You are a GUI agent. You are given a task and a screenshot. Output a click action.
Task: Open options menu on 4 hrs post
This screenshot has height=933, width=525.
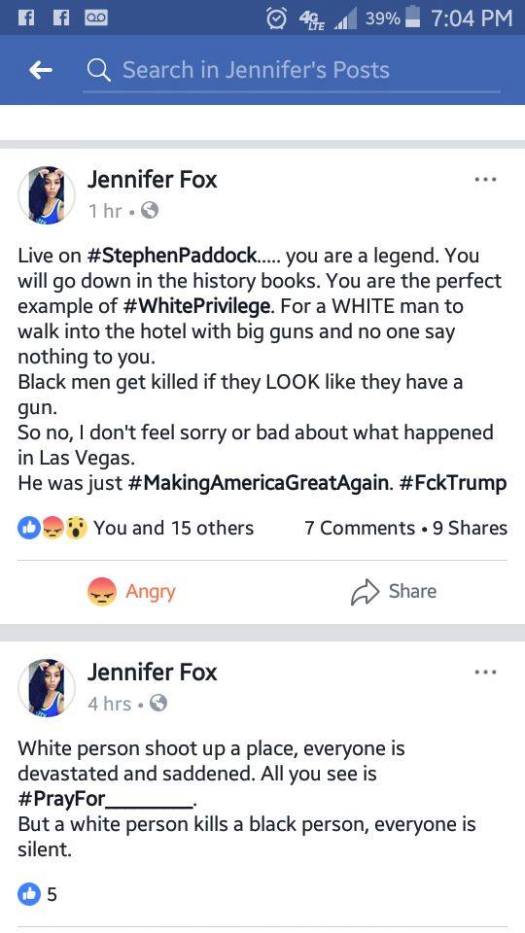[486, 672]
